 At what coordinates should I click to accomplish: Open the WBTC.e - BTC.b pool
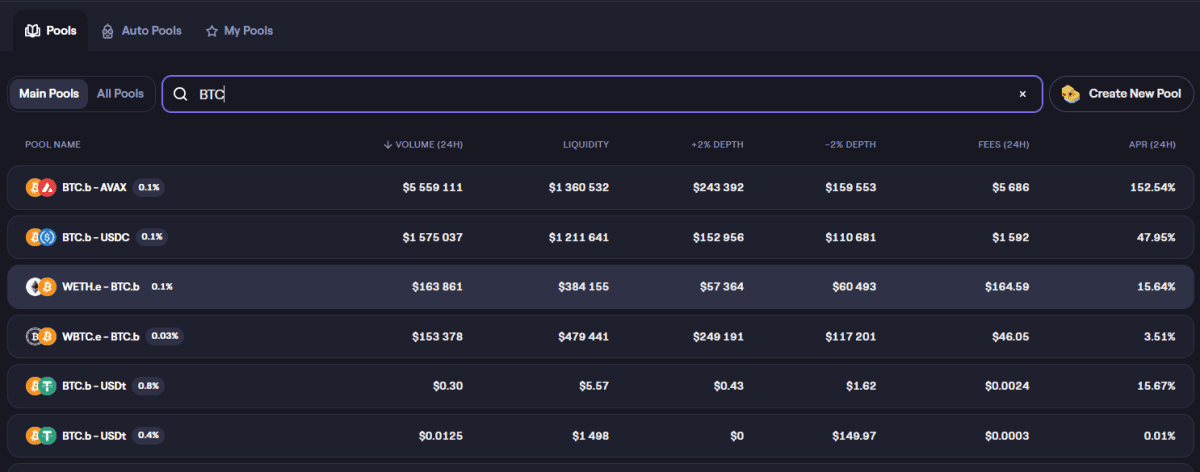600,336
